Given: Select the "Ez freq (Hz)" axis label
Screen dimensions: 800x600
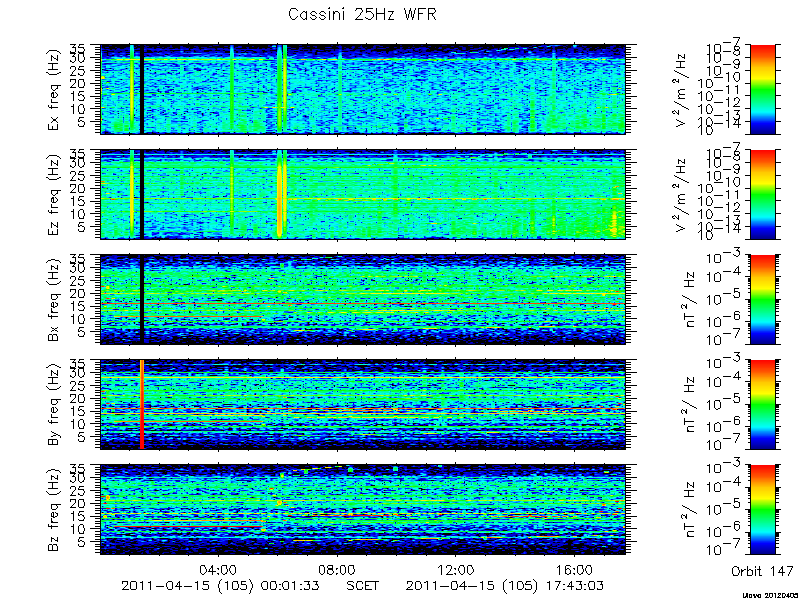Looking at the screenshot, I should tap(54, 195).
